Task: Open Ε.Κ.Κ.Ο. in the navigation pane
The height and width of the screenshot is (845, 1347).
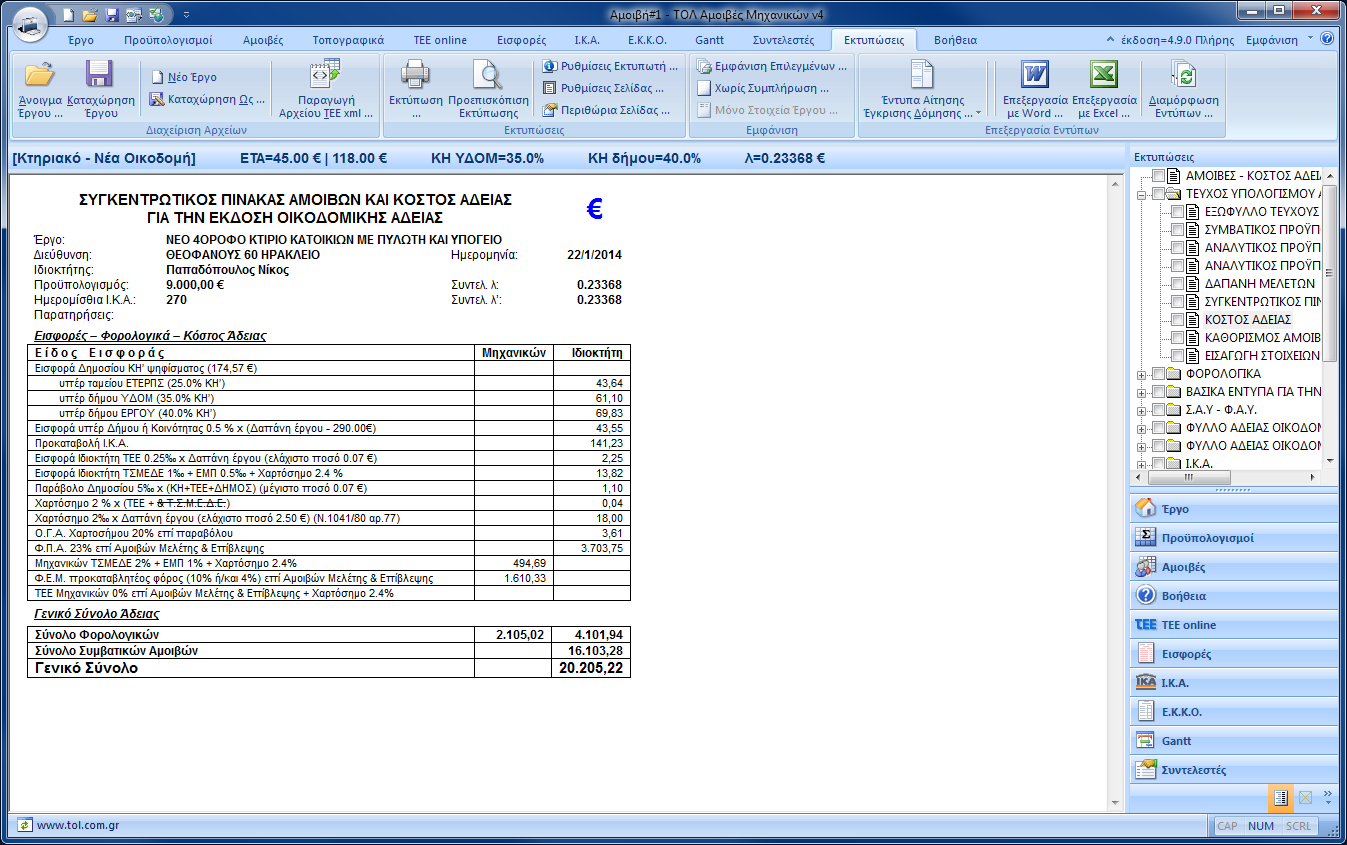Action: [x=1232, y=712]
